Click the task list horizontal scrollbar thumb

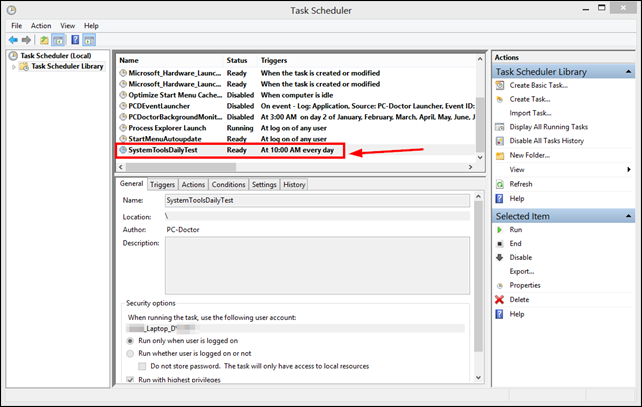181,167
